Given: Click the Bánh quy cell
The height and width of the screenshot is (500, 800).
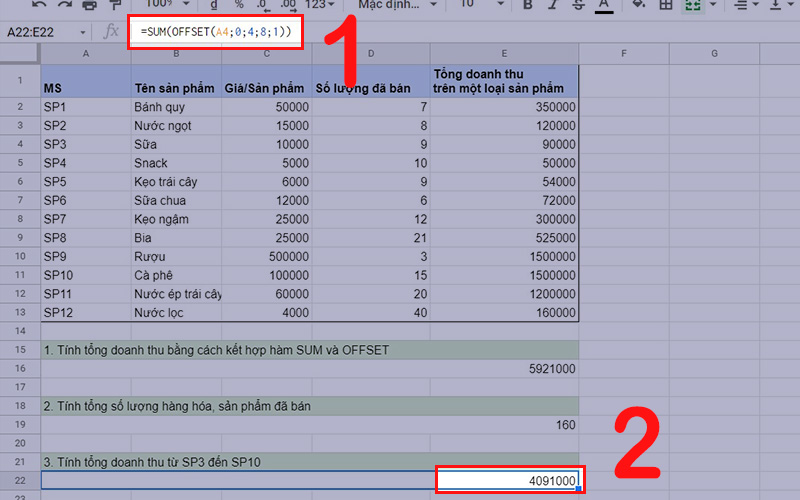Looking at the screenshot, I should tap(176, 107).
